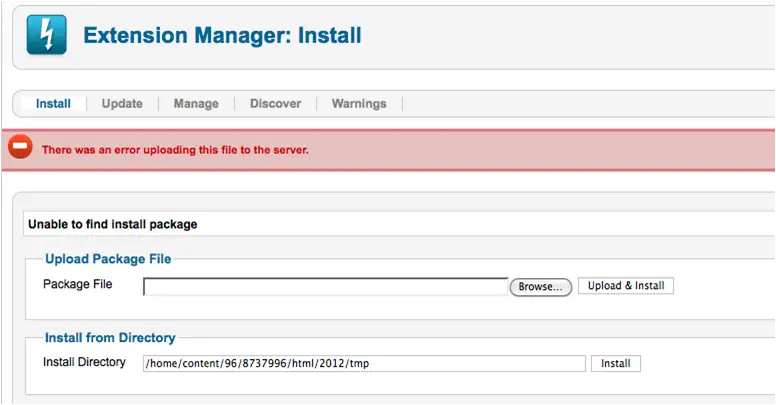Click the red error stop icon
Screen dimensions: 776x405
pos(20,147)
